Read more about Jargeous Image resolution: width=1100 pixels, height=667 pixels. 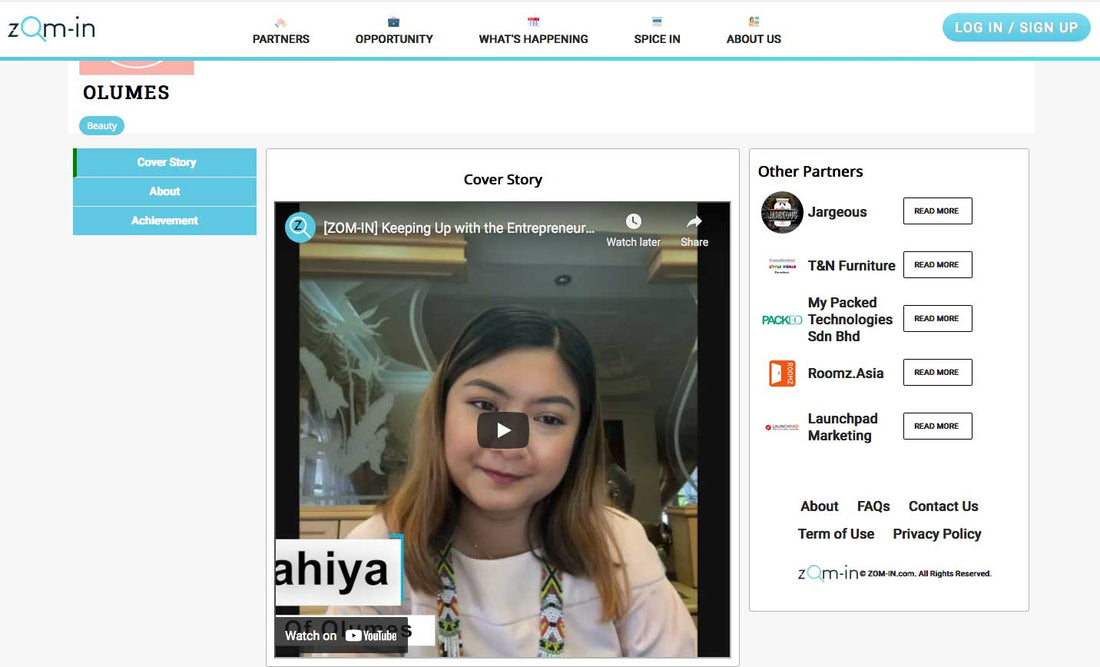[x=937, y=211]
